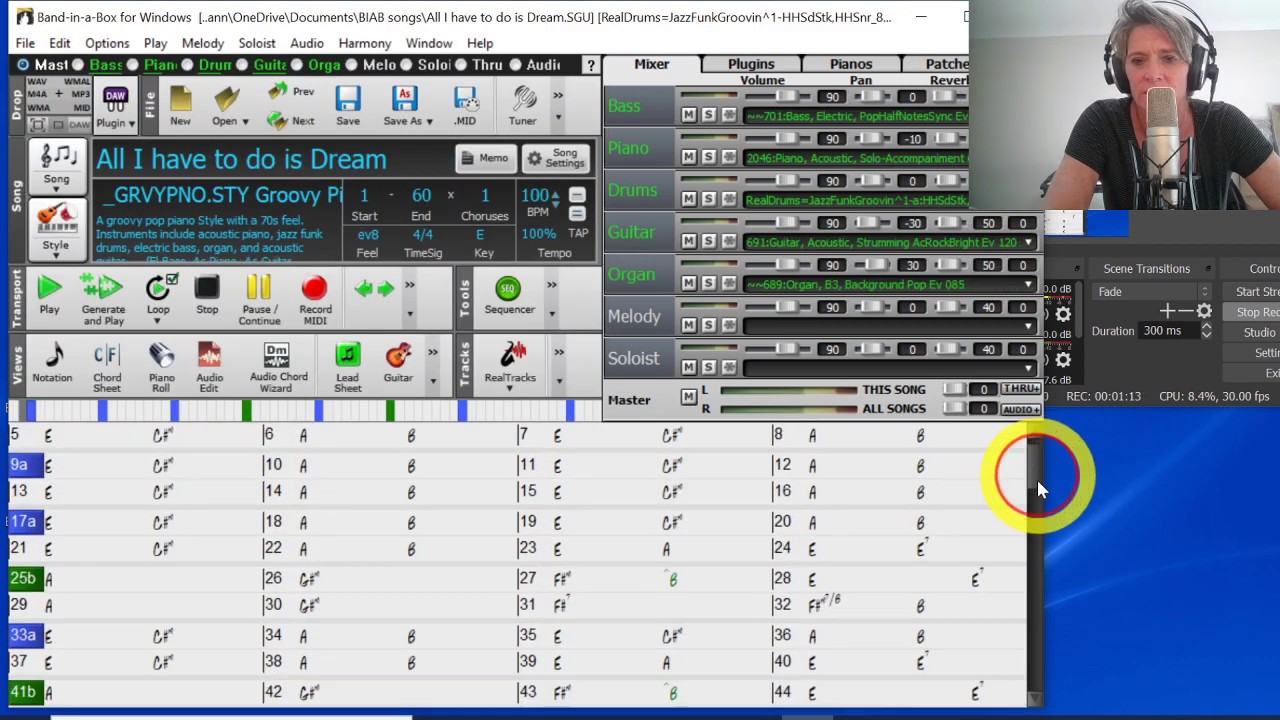The width and height of the screenshot is (1280, 720).
Task: Select the Bass track radio button
Action: coord(78,65)
